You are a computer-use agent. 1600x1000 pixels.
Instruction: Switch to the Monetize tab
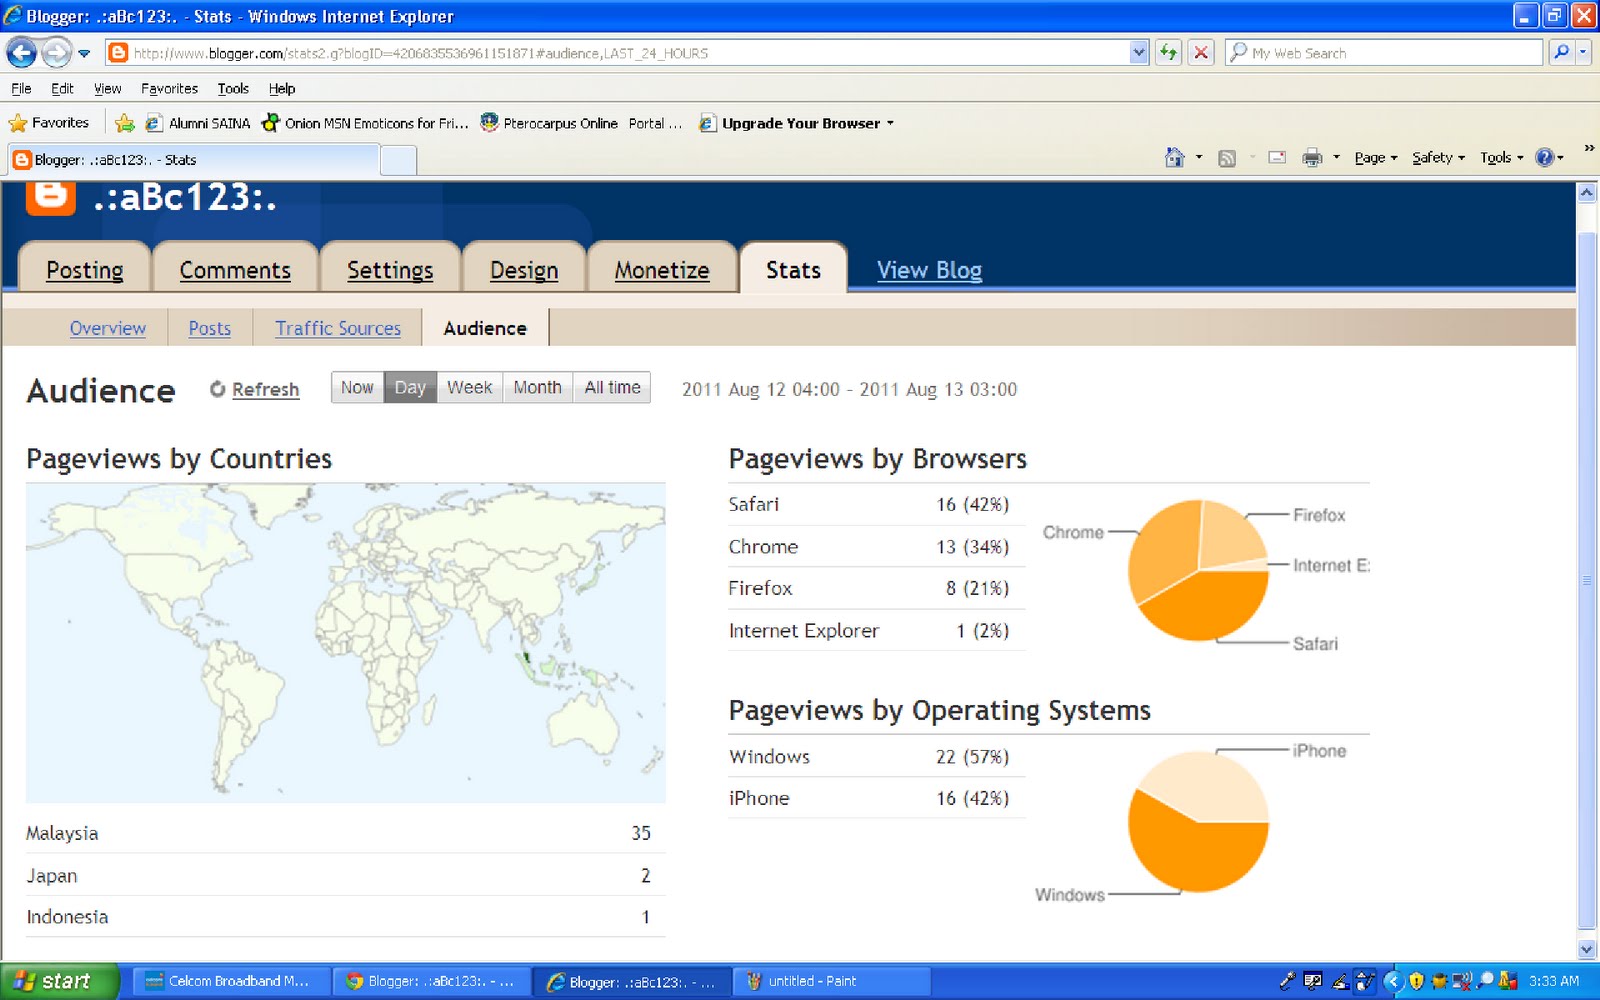point(662,270)
